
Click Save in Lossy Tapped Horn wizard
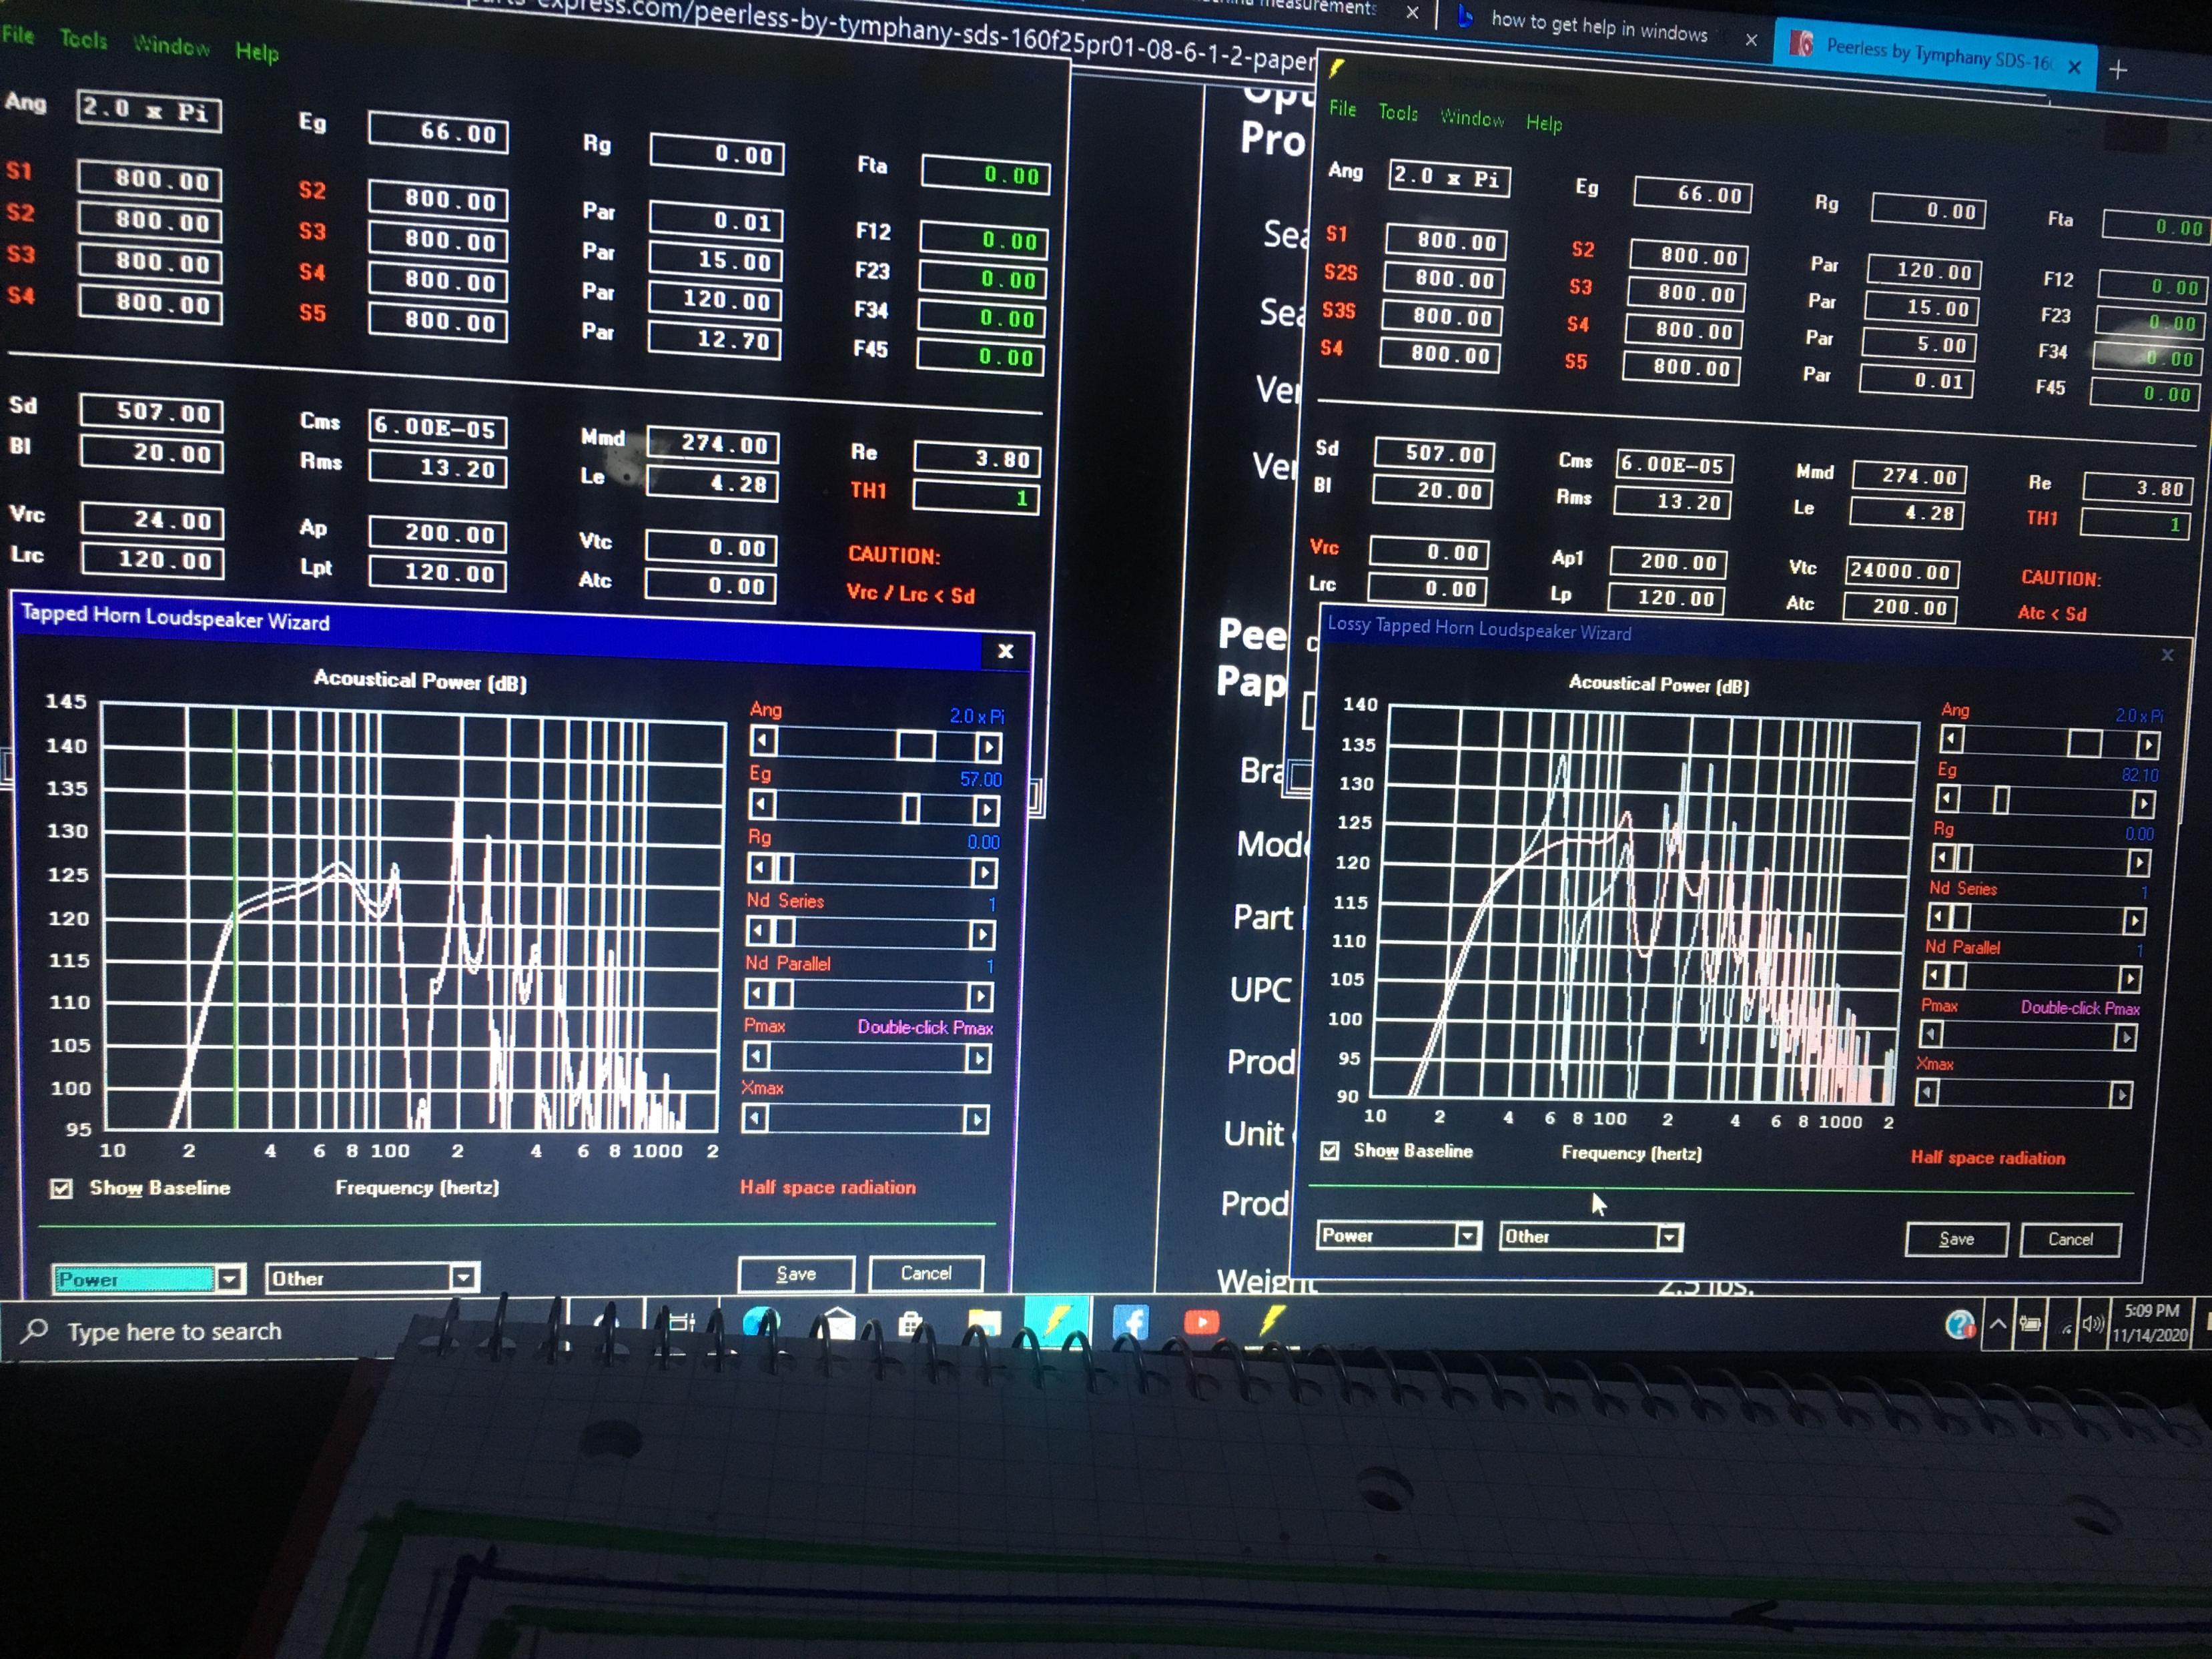tap(1956, 1239)
